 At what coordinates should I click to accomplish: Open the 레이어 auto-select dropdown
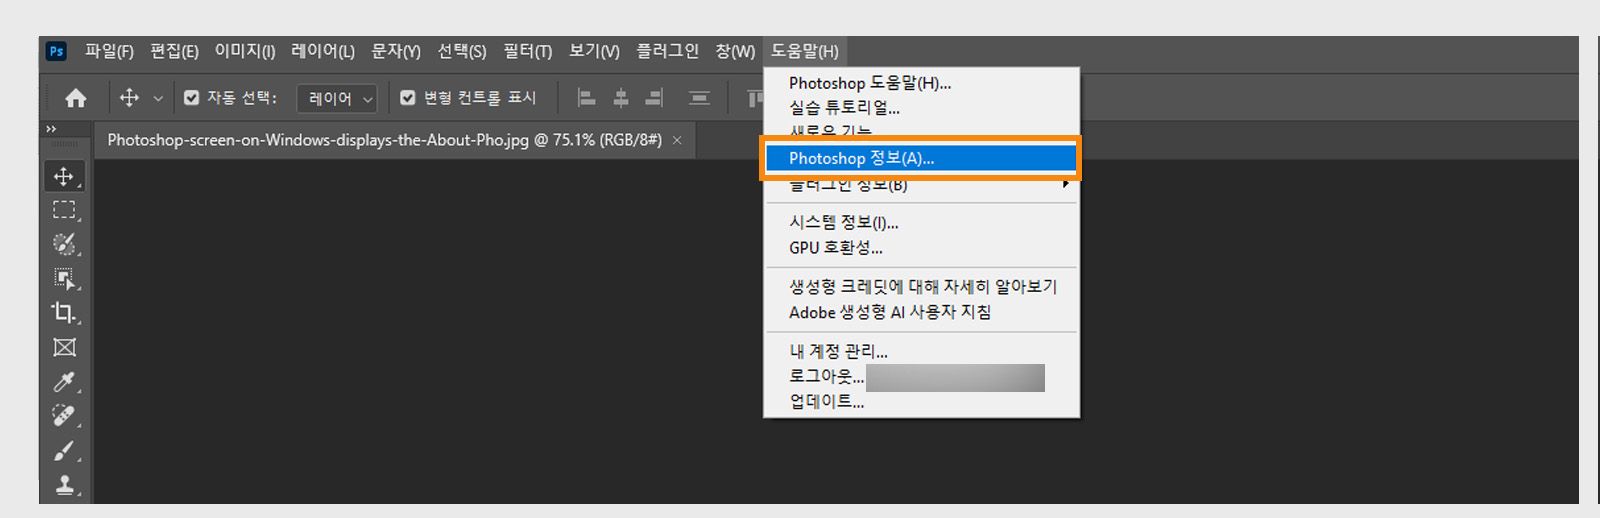[x=338, y=98]
